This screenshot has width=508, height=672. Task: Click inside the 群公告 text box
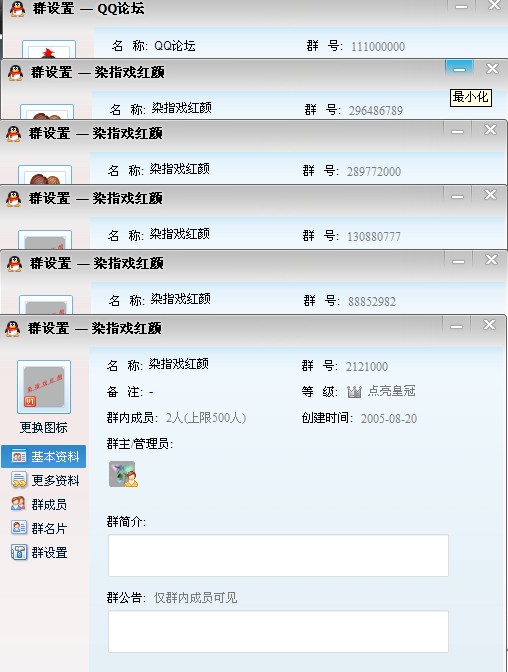(278, 632)
